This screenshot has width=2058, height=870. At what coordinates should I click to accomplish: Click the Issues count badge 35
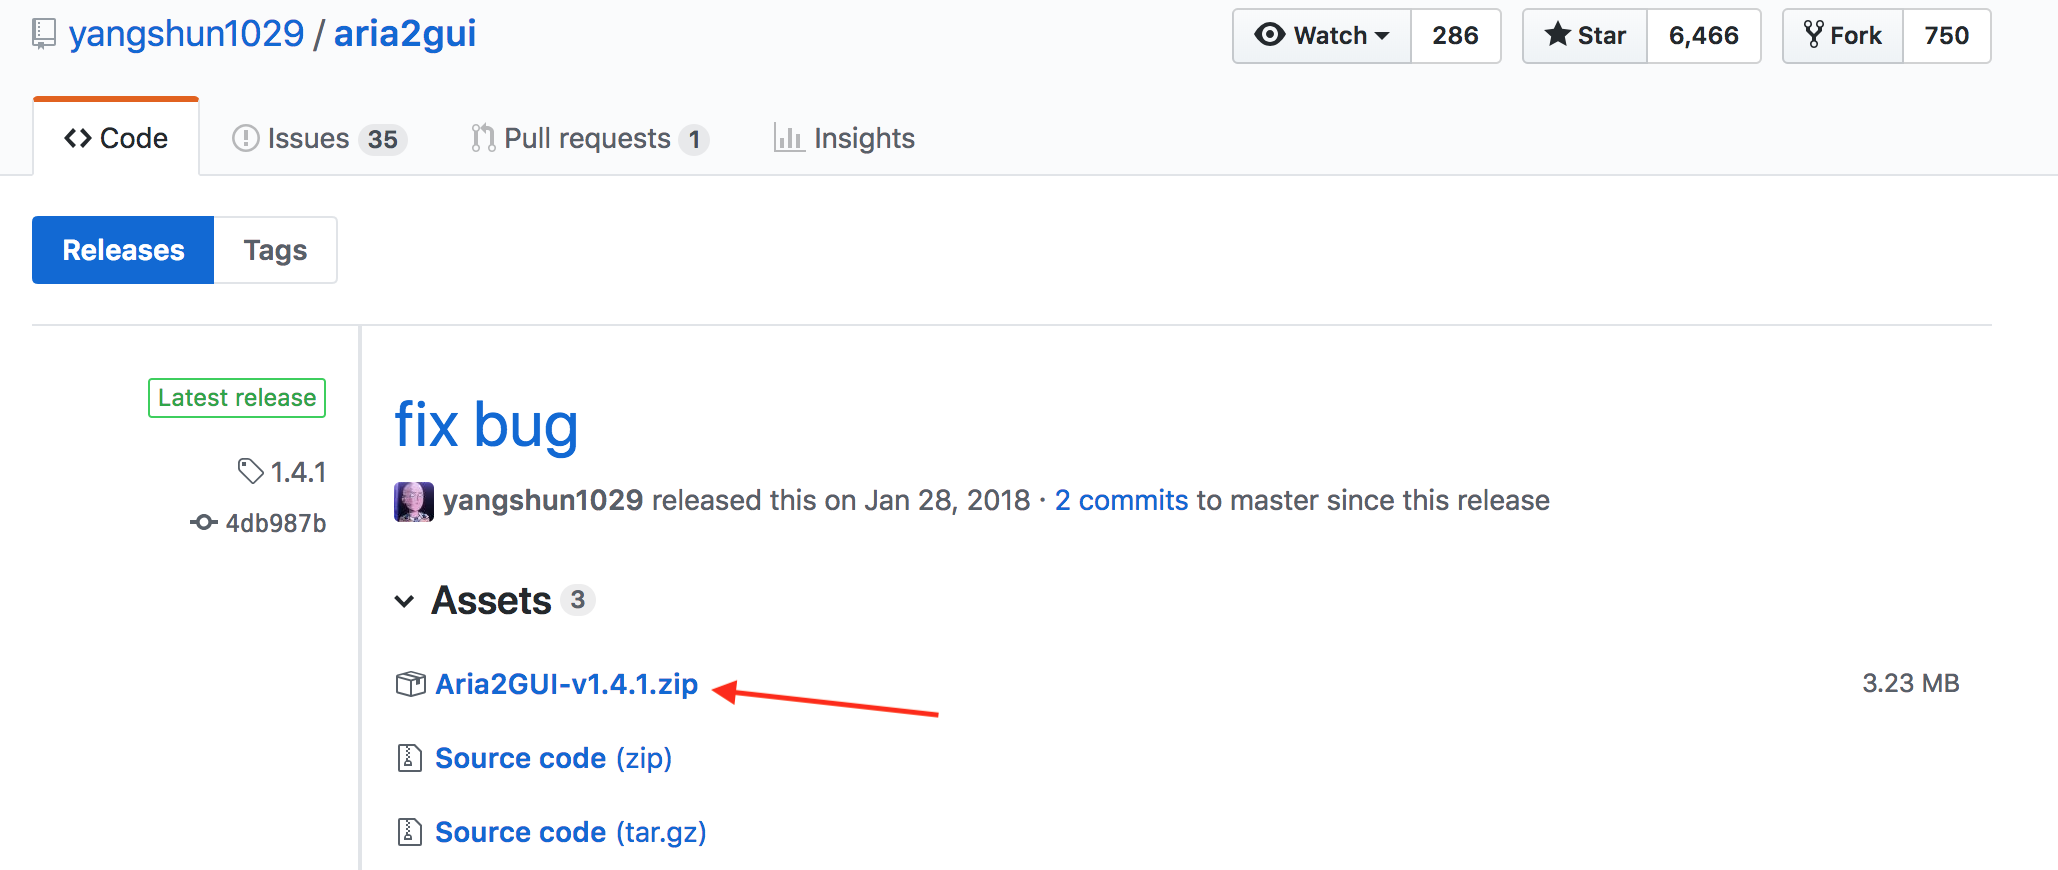(x=382, y=139)
